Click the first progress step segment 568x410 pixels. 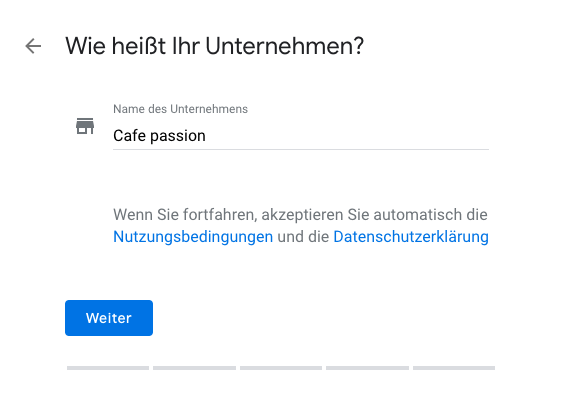pyautogui.click(x=108, y=368)
